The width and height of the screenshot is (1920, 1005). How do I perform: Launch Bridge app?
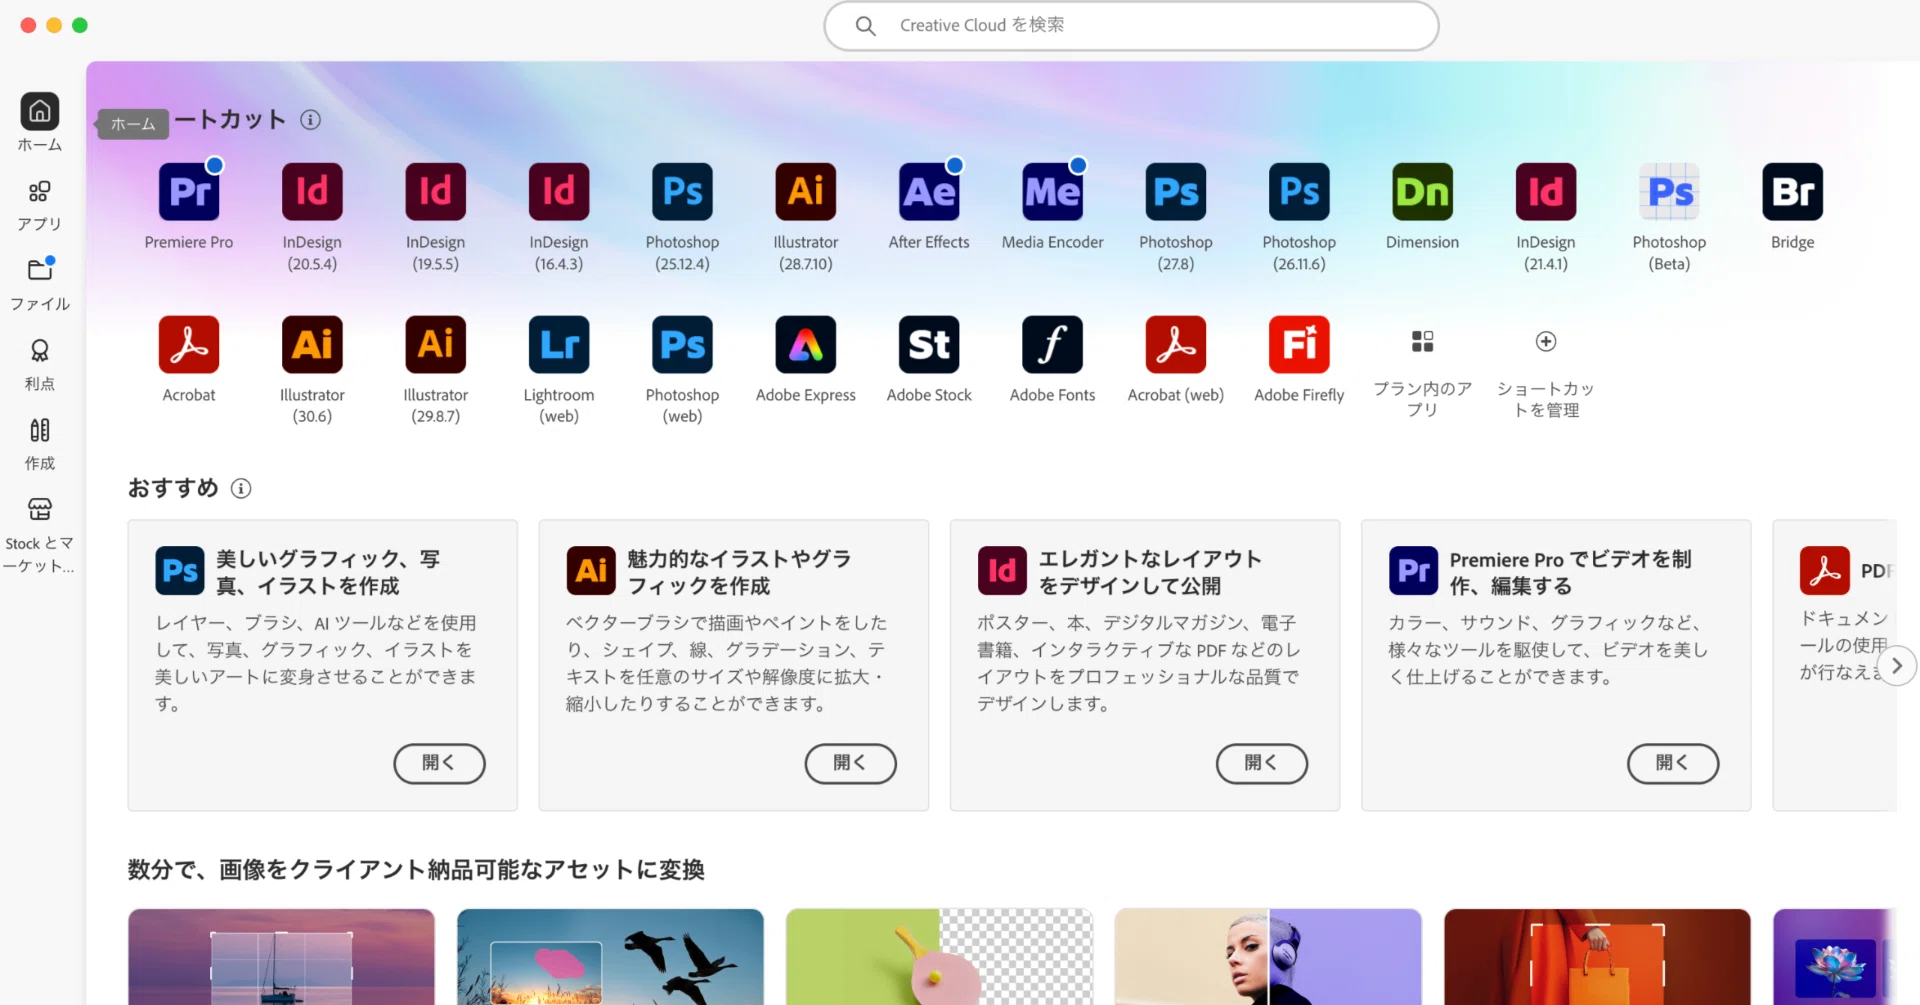1793,191
